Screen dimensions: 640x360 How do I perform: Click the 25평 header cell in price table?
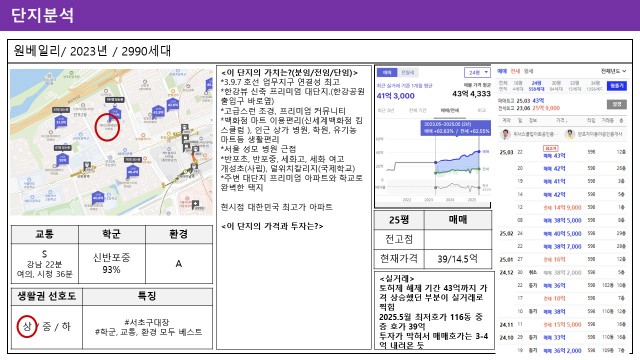click(399, 220)
